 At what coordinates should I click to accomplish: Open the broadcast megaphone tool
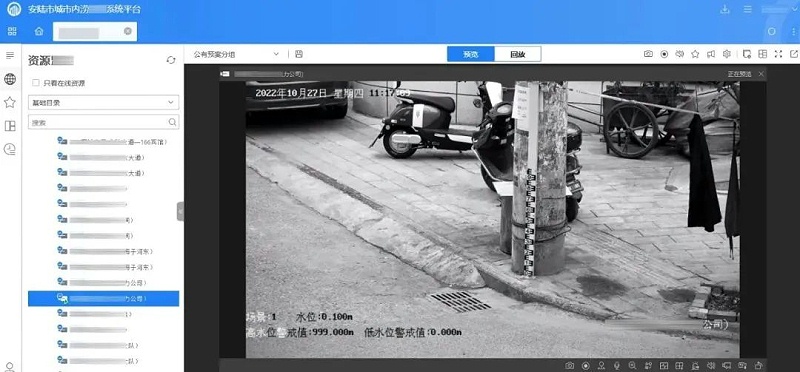(x=711, y=54)
